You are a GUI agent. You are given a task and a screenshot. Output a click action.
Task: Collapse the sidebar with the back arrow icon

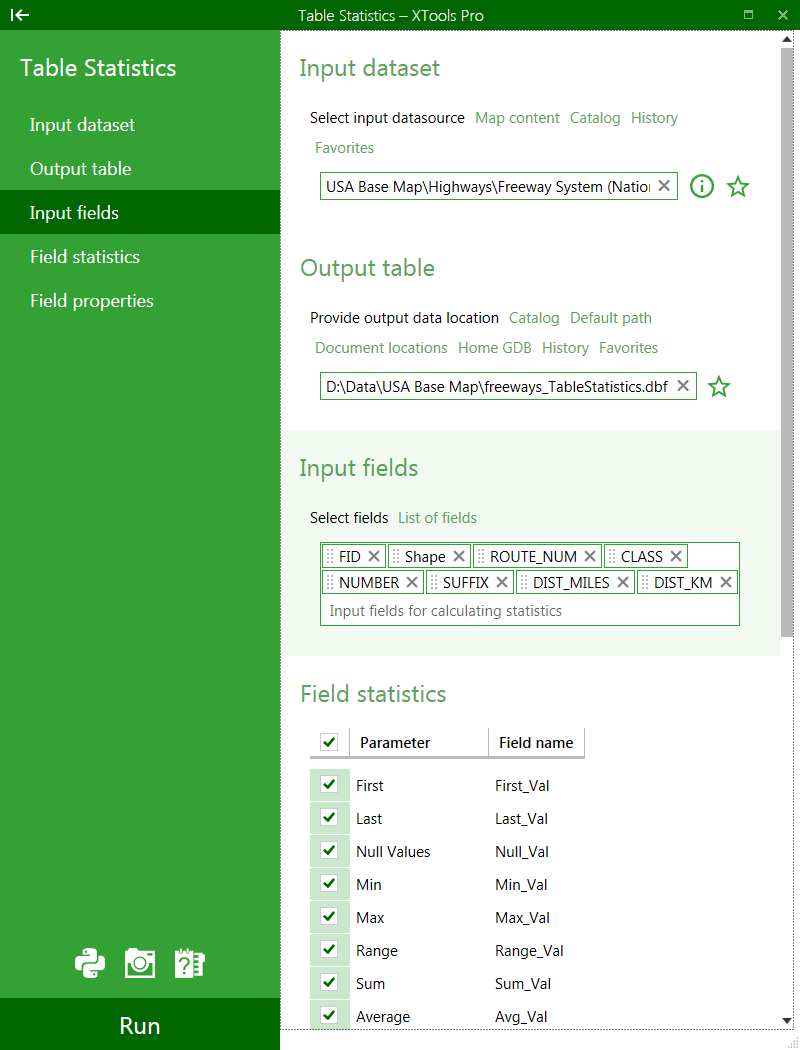20,15
